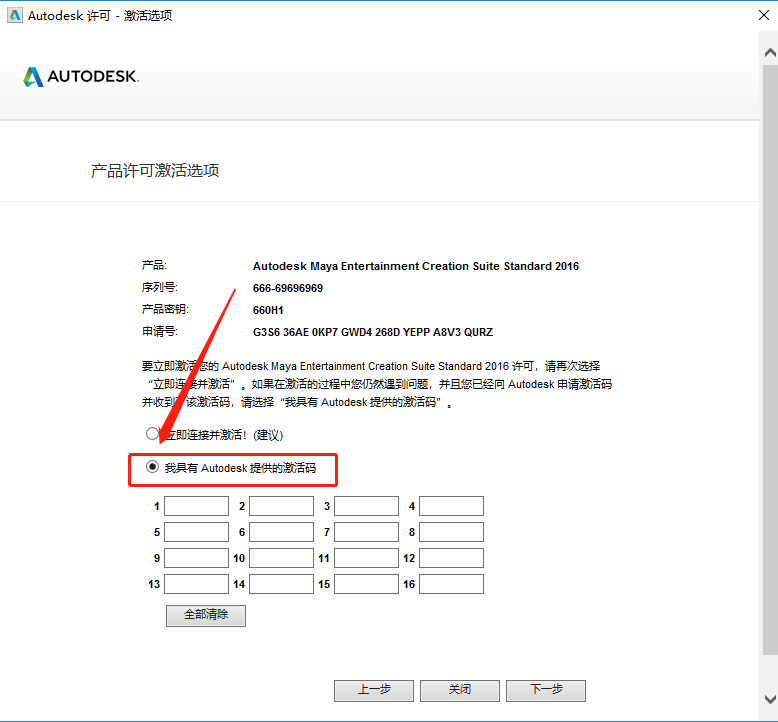This screenshot has height=722, width=778.
Task: Click the 申请号 label
Action: coord(159,331)
